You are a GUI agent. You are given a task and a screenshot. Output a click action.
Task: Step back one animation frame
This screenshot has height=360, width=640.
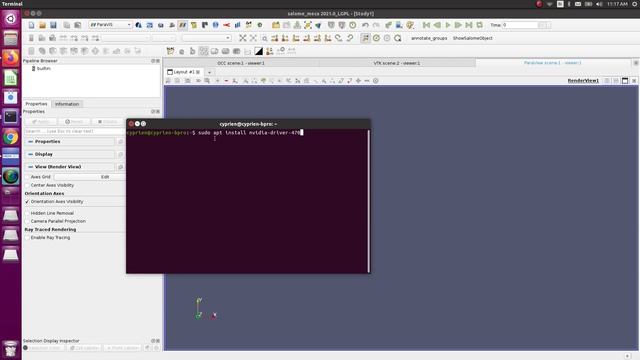437,25
